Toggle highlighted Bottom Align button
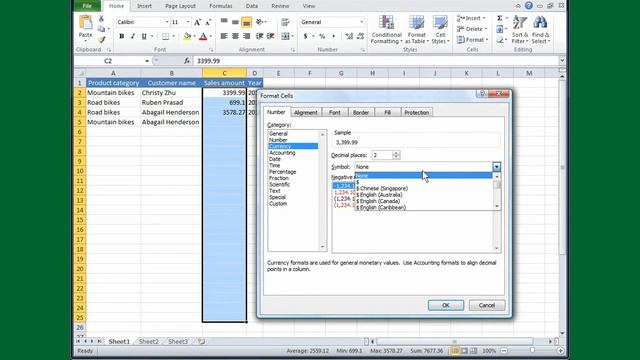 [246, 22]
